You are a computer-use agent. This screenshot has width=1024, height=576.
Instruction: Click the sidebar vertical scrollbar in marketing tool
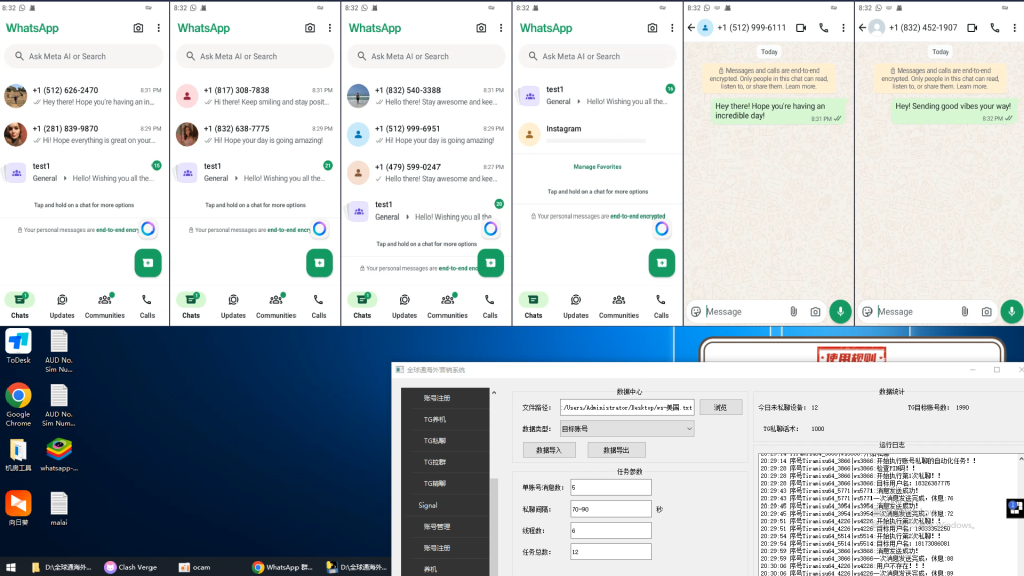tap(494, 526)
